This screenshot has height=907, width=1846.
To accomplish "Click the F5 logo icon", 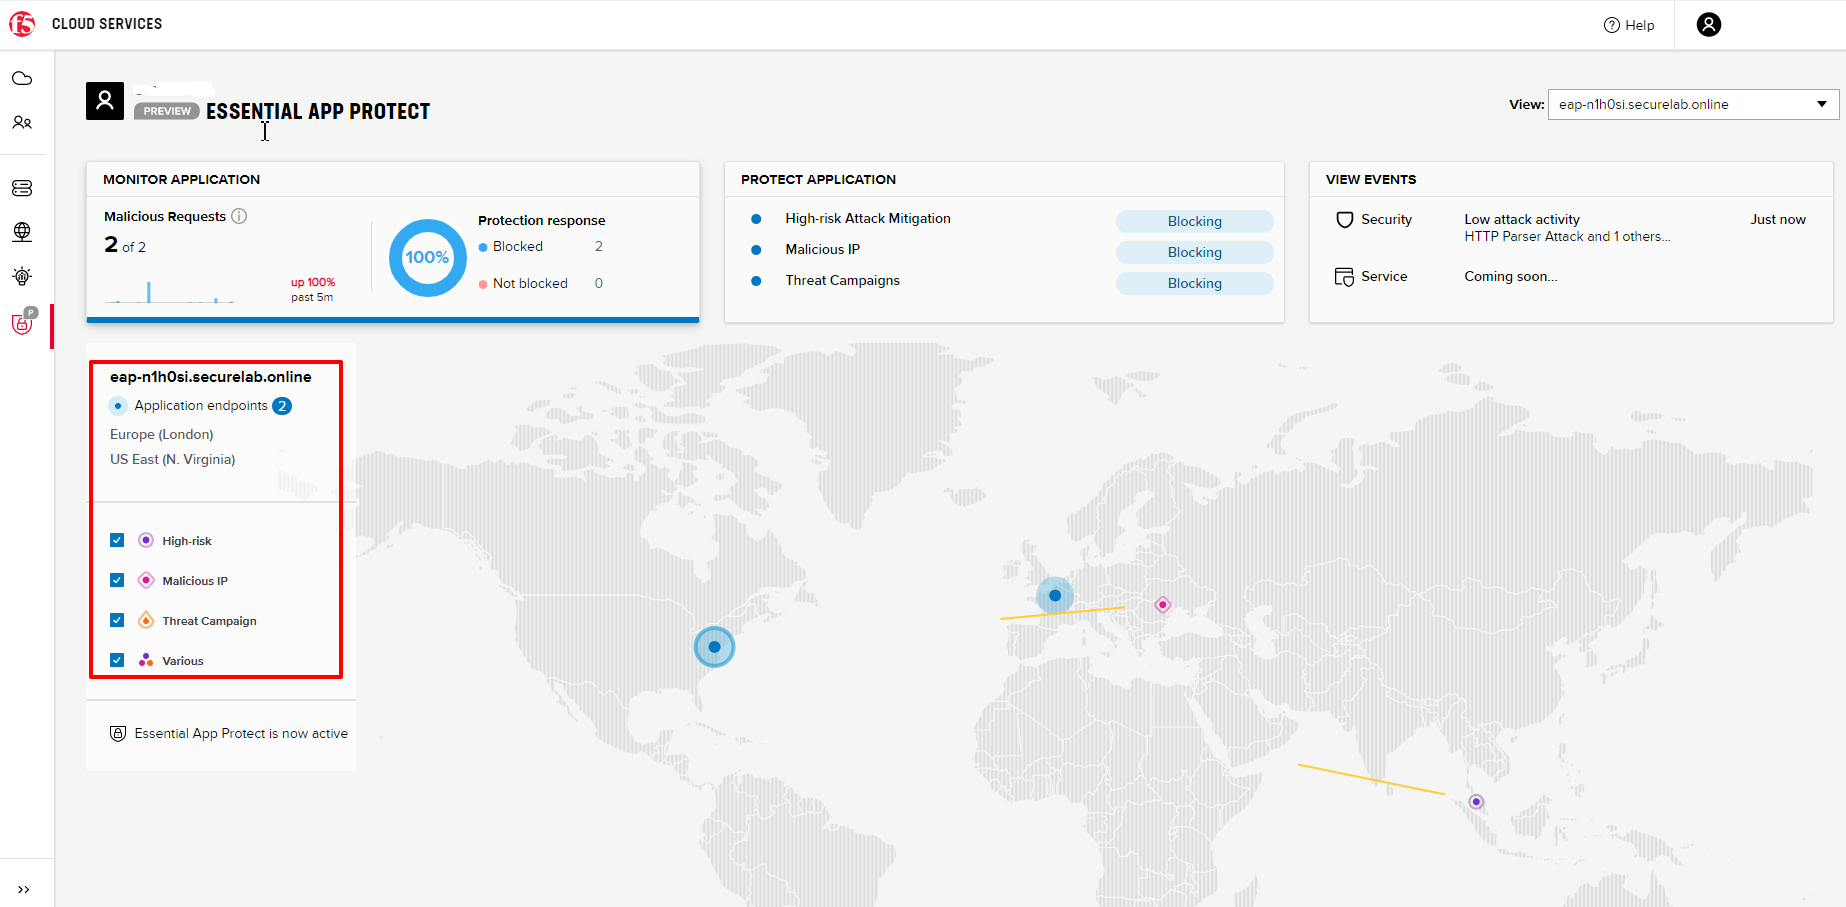I will (x=22, y=24).
